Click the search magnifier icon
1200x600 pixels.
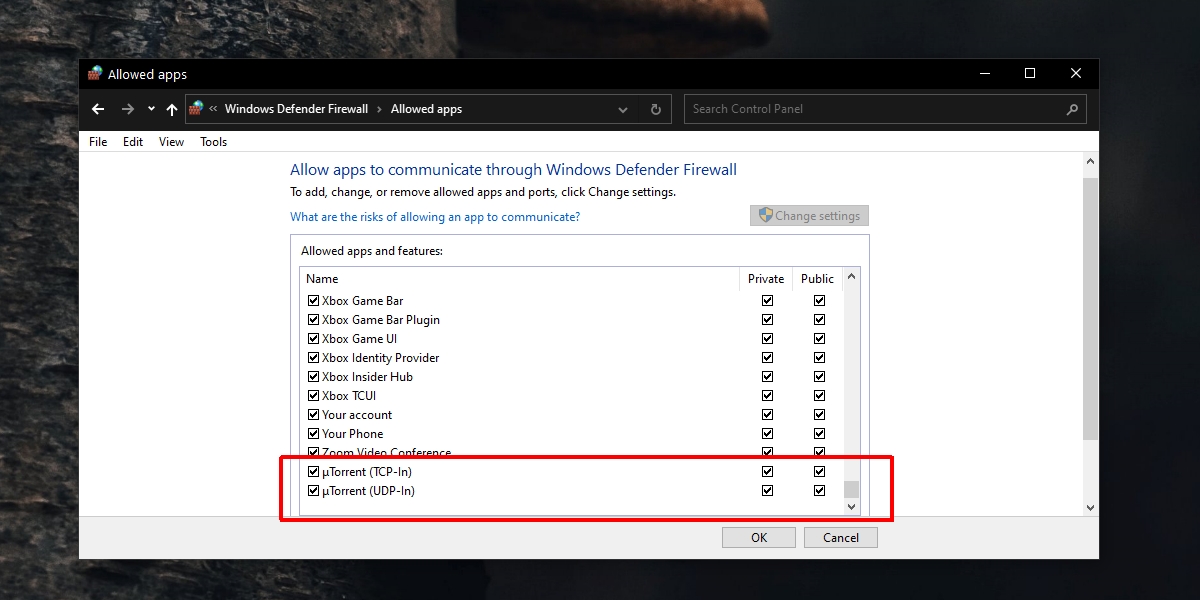click(1072, 109)
